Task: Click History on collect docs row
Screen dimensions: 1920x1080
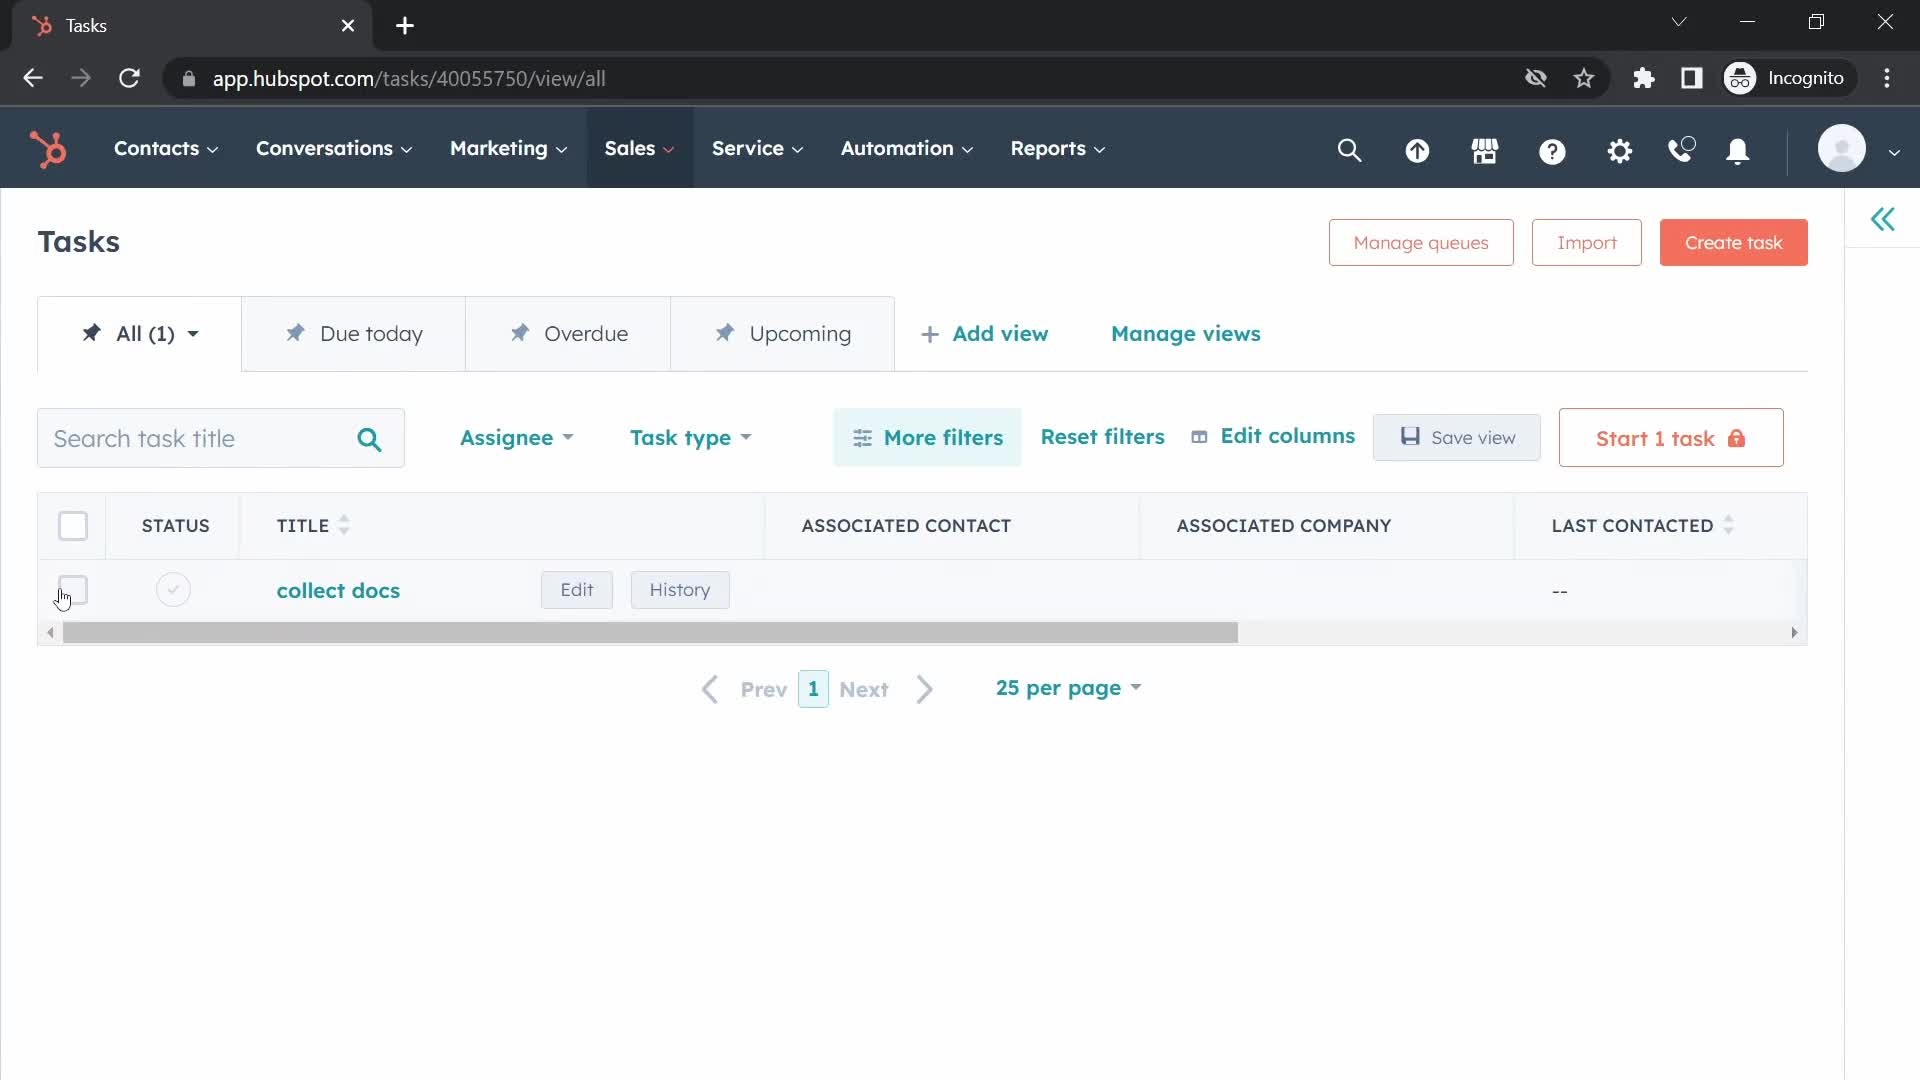Action: (x=680, y=590)
